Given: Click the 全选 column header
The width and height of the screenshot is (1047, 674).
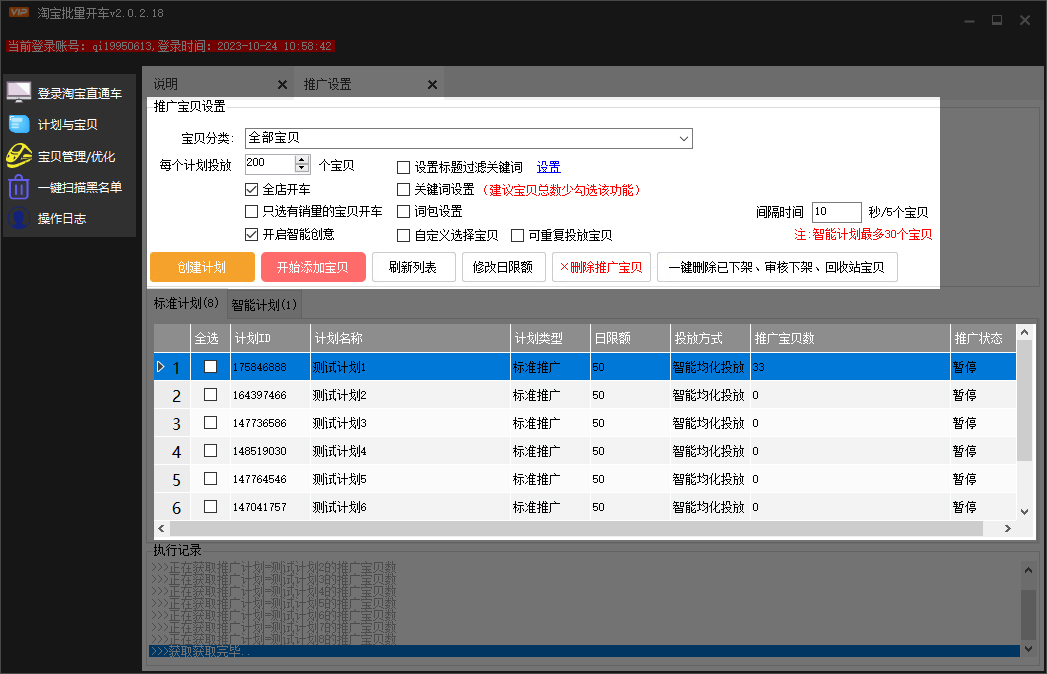Looking at the screenshot, I should click(x=210, y=338).
